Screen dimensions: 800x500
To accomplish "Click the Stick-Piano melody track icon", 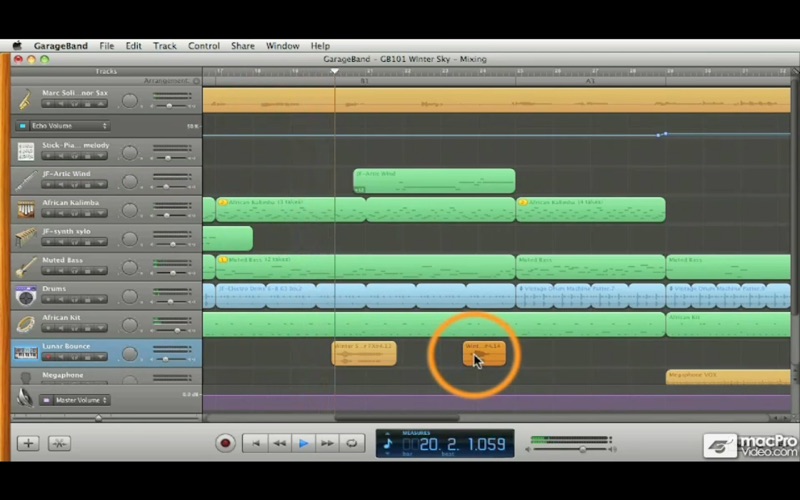I will point(25,152).
